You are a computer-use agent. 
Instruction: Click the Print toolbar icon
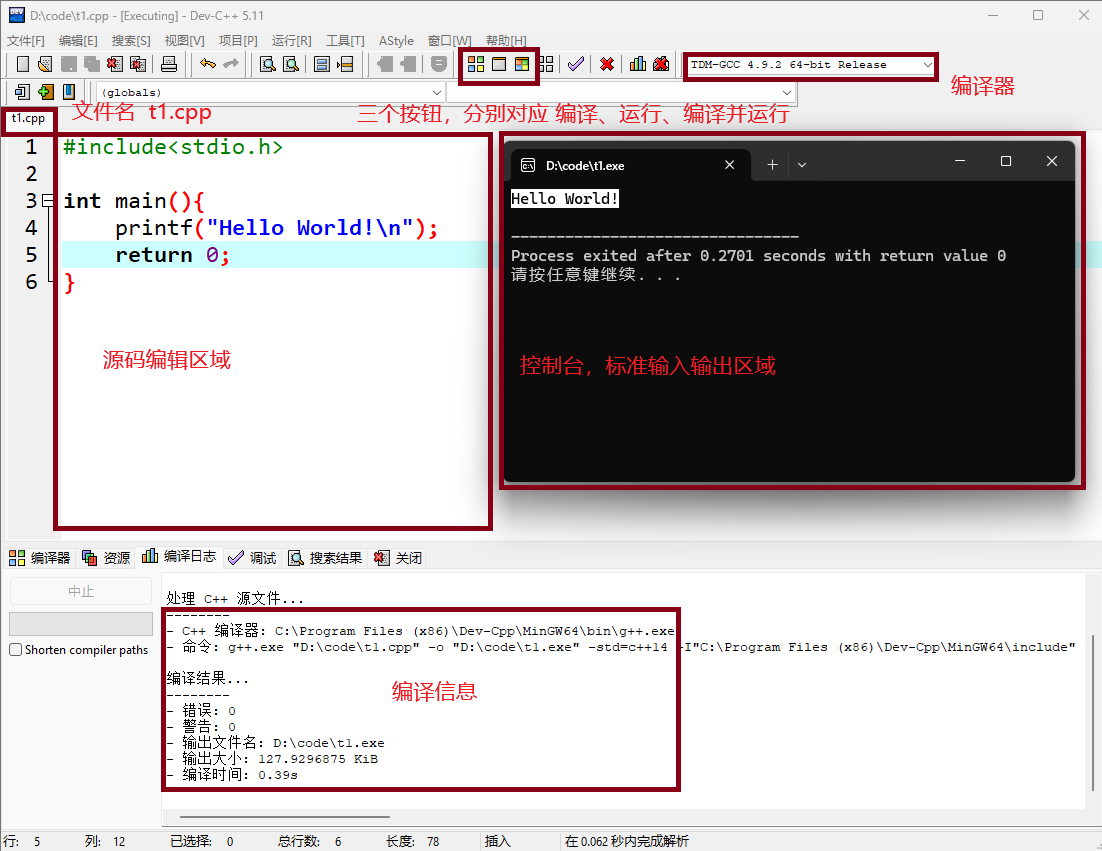click(x=169, y=65)
